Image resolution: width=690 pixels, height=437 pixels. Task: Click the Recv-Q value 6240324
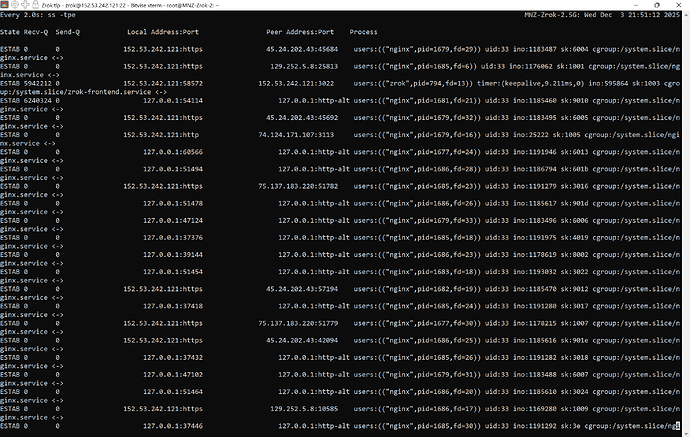tap(37, 101)
